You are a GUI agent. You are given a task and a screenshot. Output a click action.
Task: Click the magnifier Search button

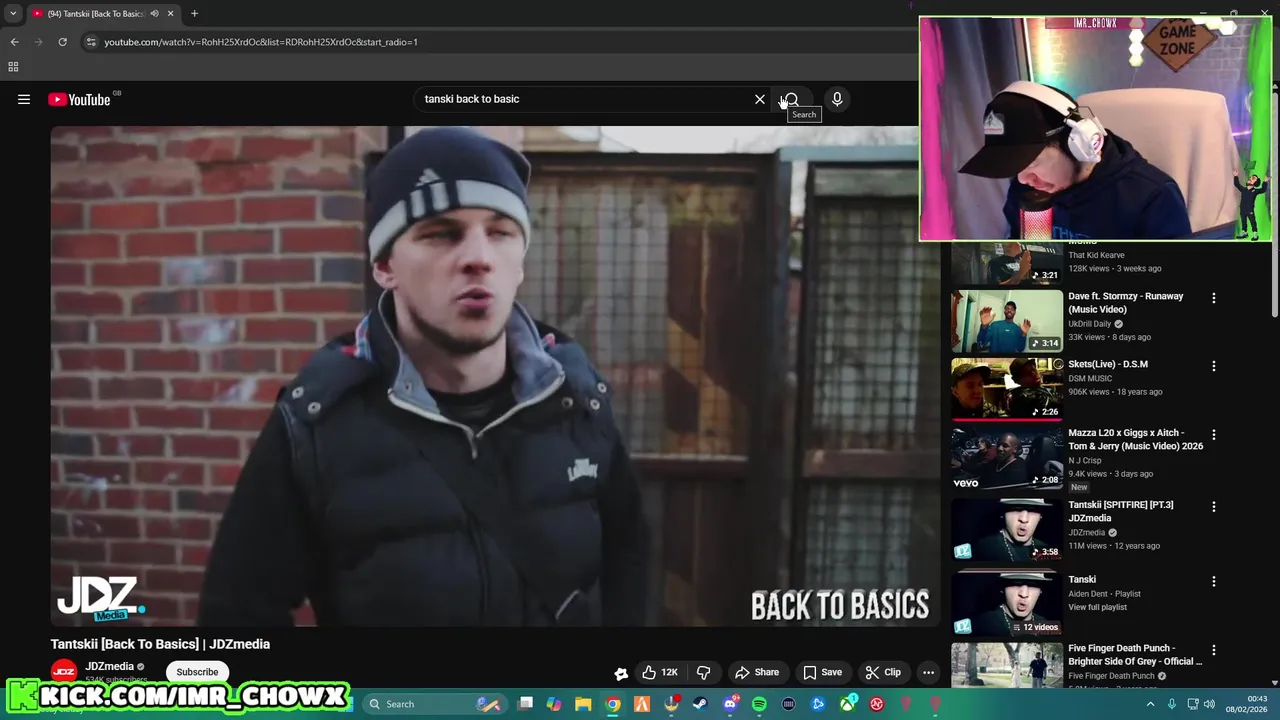point(790,99)
